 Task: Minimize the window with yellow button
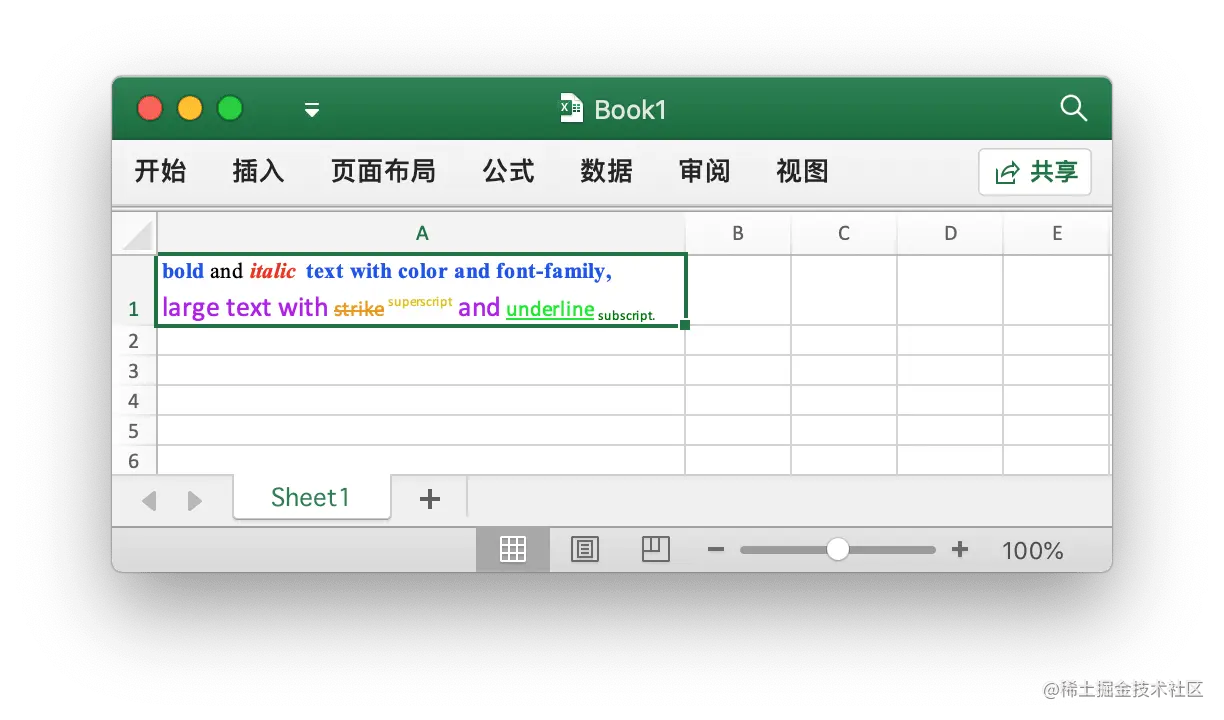click(x=190, y=108)
